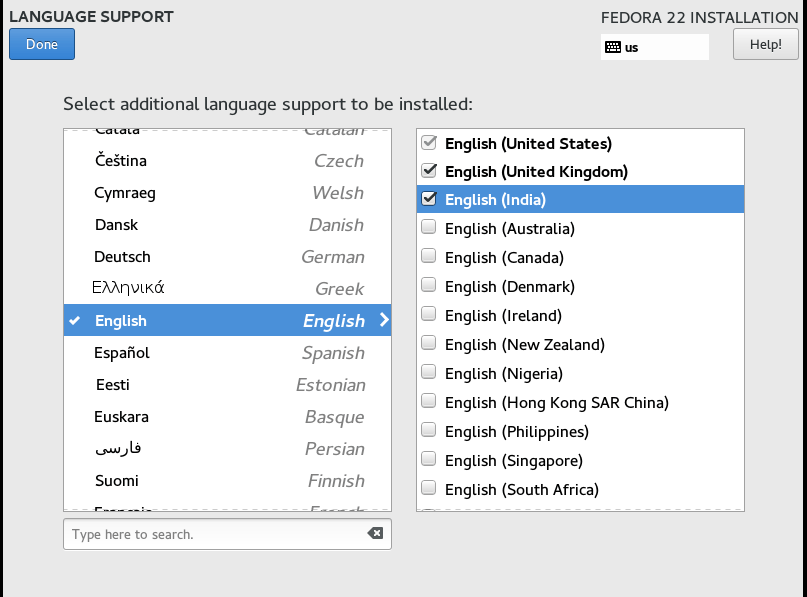This screenshot has height=597, width=807.
Task: Choose Dansk (Danish) from the list
Action: coord(227,224)
